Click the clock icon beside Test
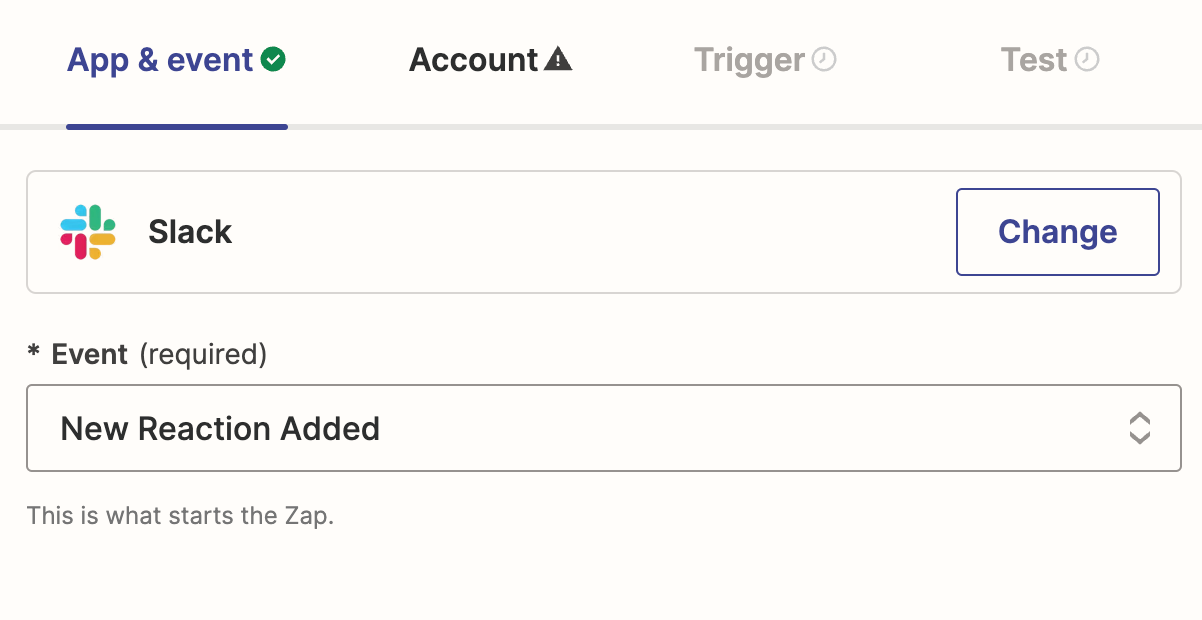 (1087, 60)
